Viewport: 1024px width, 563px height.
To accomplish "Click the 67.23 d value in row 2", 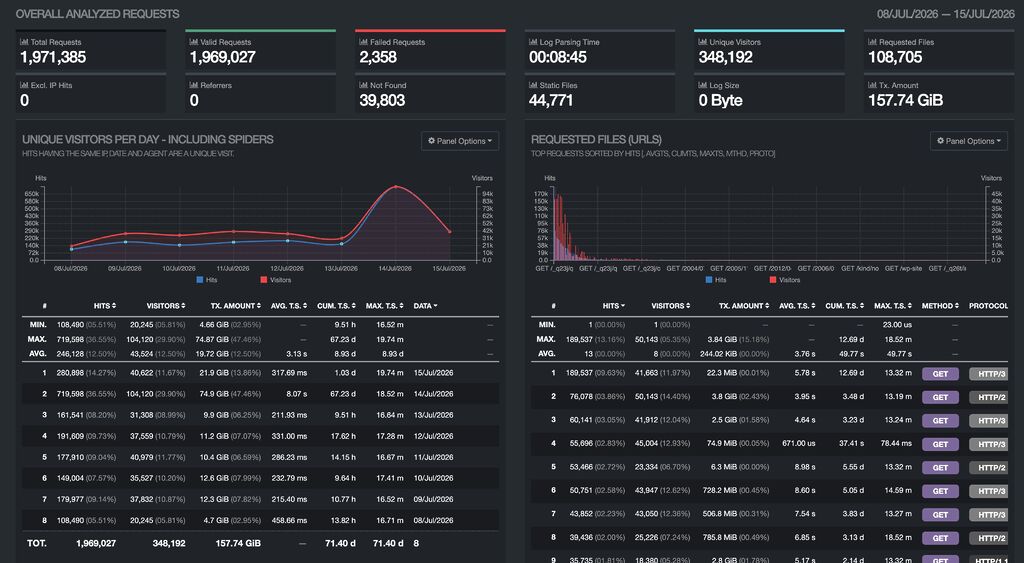I will [x=343, y=394].
